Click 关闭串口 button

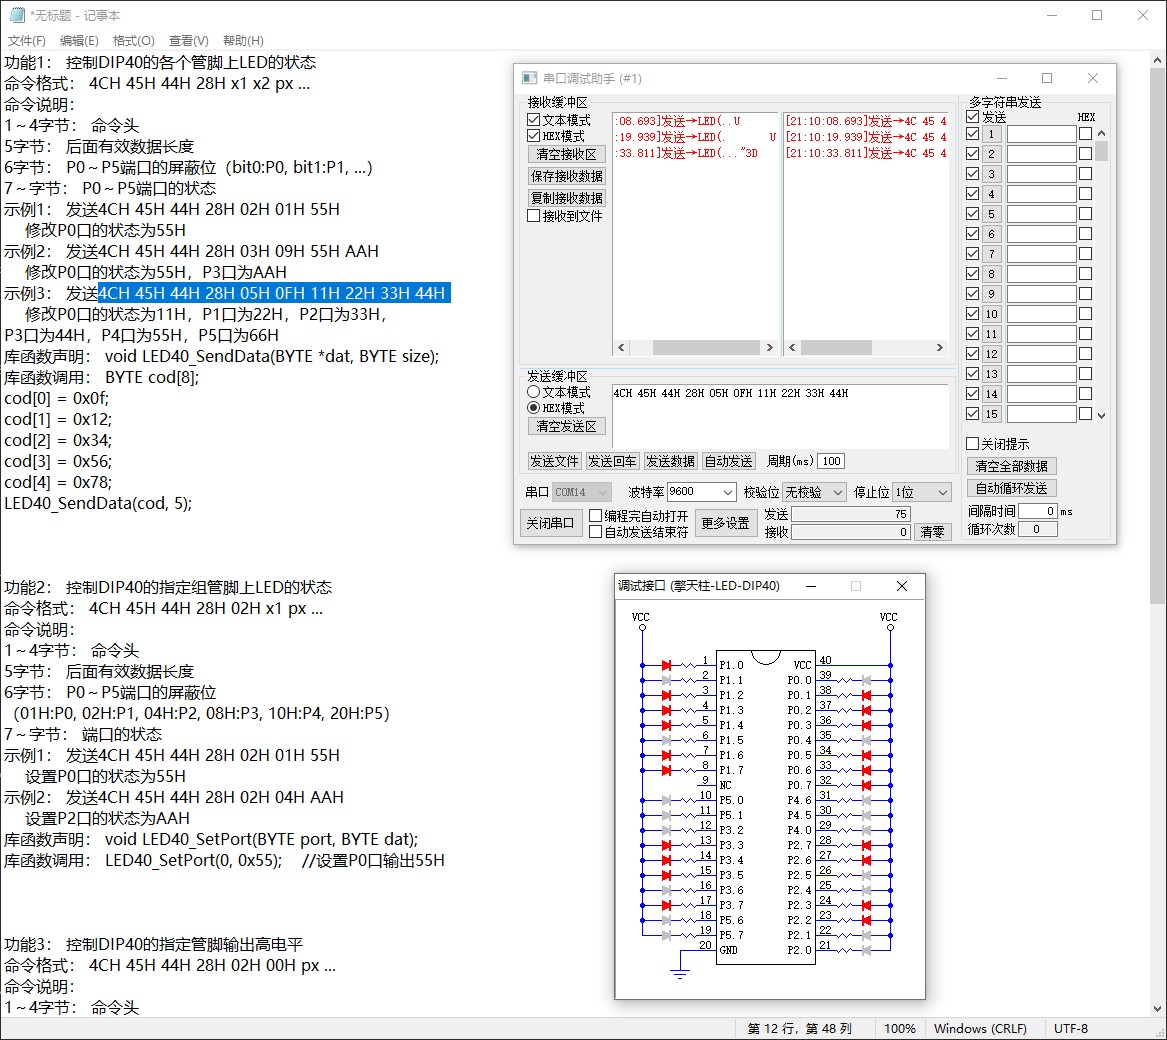click(x=551, y=523)
